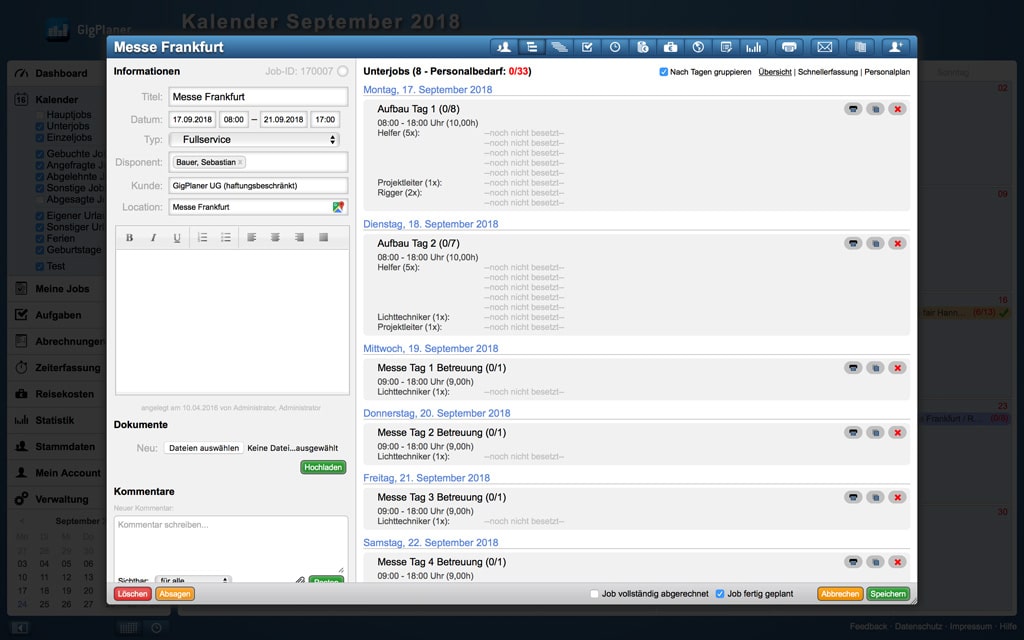The width and height of the screenshot is (1024, 640).
Task: Open the print icon in header toolbar
Action: (790, 47)
